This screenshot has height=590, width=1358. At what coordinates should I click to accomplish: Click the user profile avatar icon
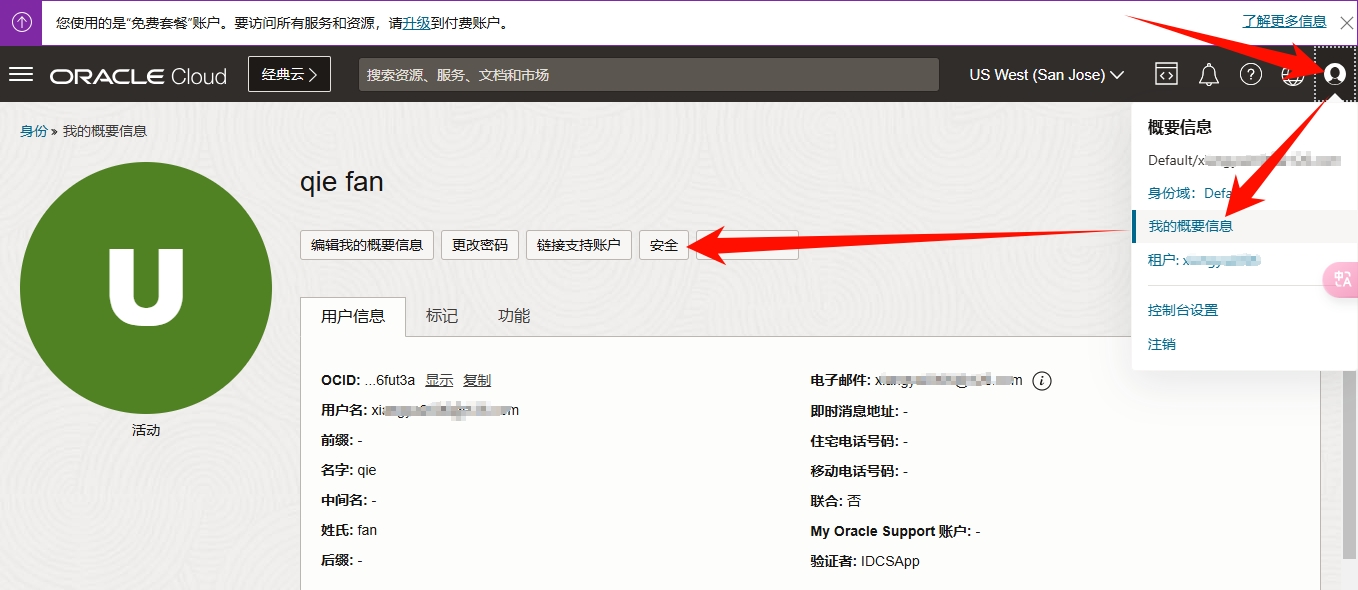[1335, 74]
